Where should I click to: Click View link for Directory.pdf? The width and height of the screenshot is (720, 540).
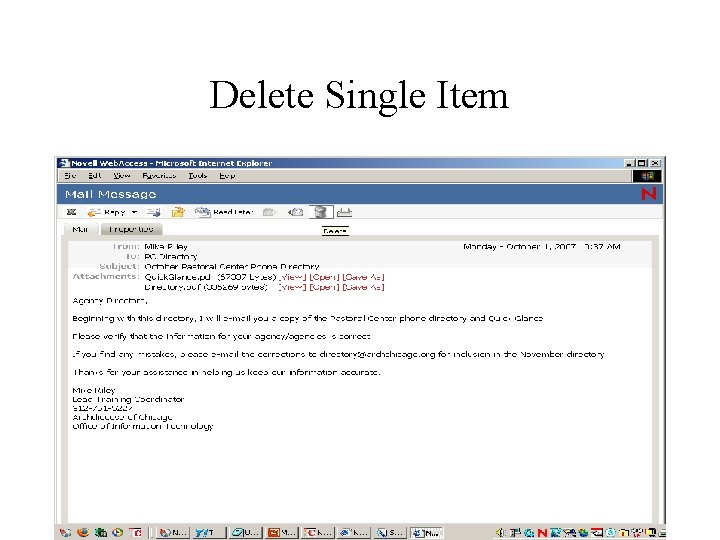tap(292, 287)
